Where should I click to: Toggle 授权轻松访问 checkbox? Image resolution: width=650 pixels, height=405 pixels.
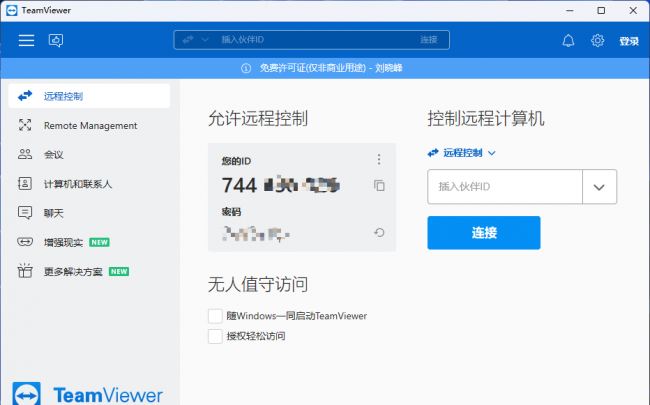(215, 336)
